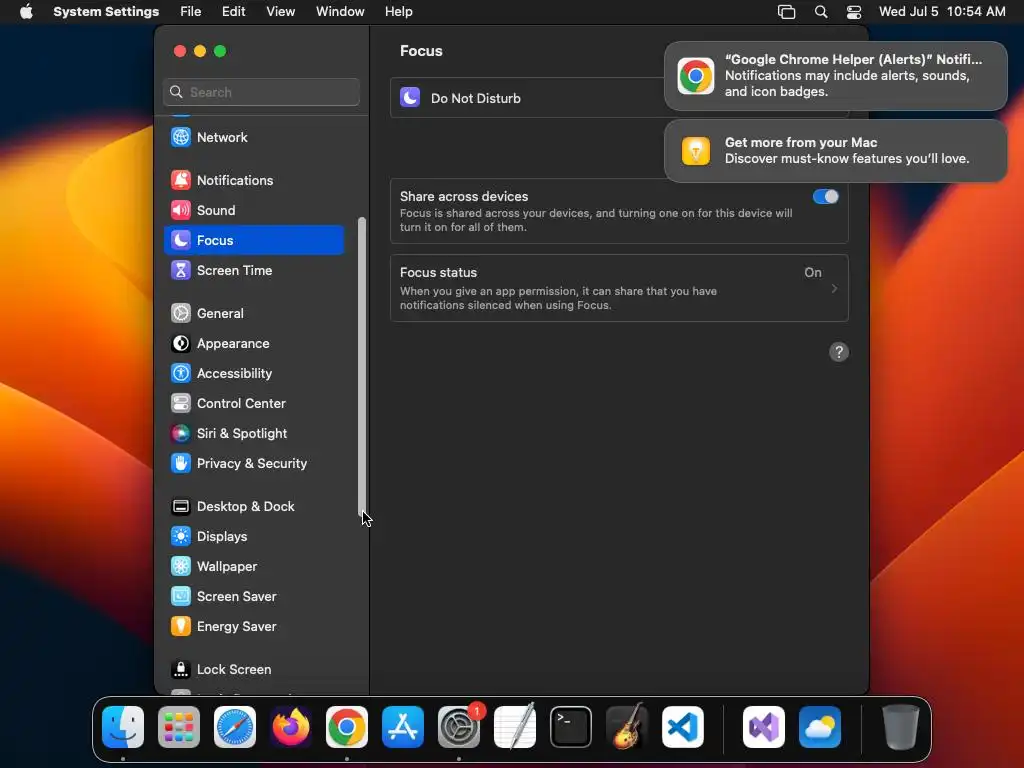This screenshot has width=1024, height=768.
Task: Open Energy Saver settings
Action: tap(254, 627)
